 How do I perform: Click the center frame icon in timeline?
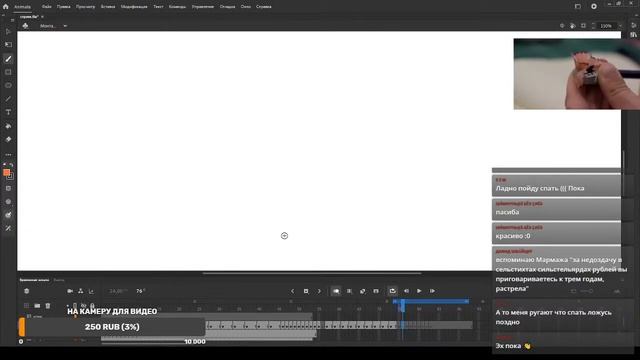click(376, 291)
